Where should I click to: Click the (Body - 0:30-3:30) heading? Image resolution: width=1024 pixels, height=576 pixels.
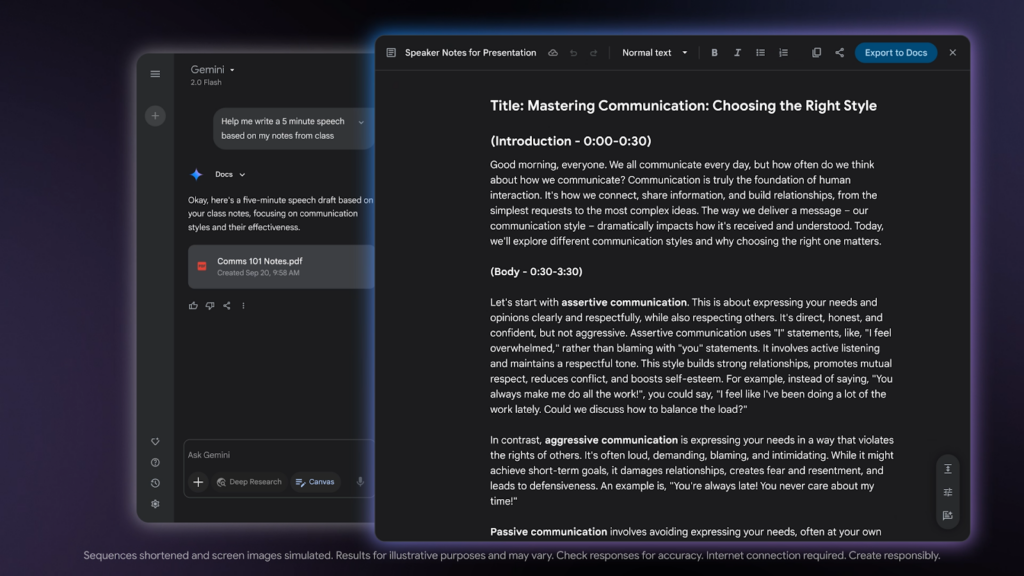536,272
